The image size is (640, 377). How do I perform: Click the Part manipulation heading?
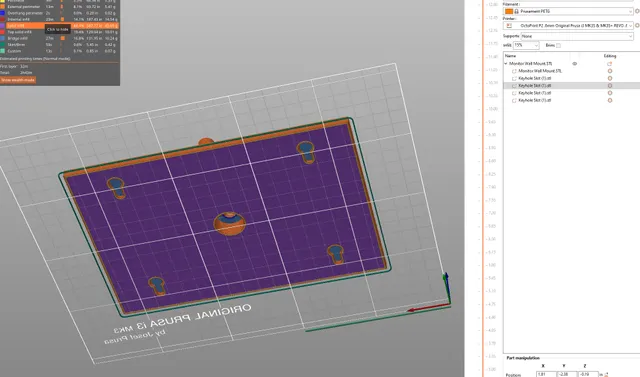(x=523, y=358)
